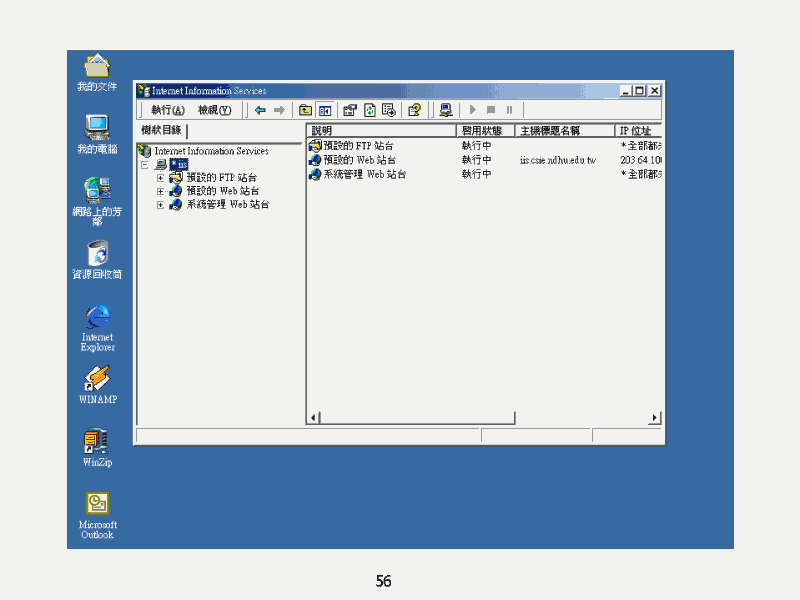Toggle the show/hide console tree icon
The image size is (800, 600).
pos(325,110)
